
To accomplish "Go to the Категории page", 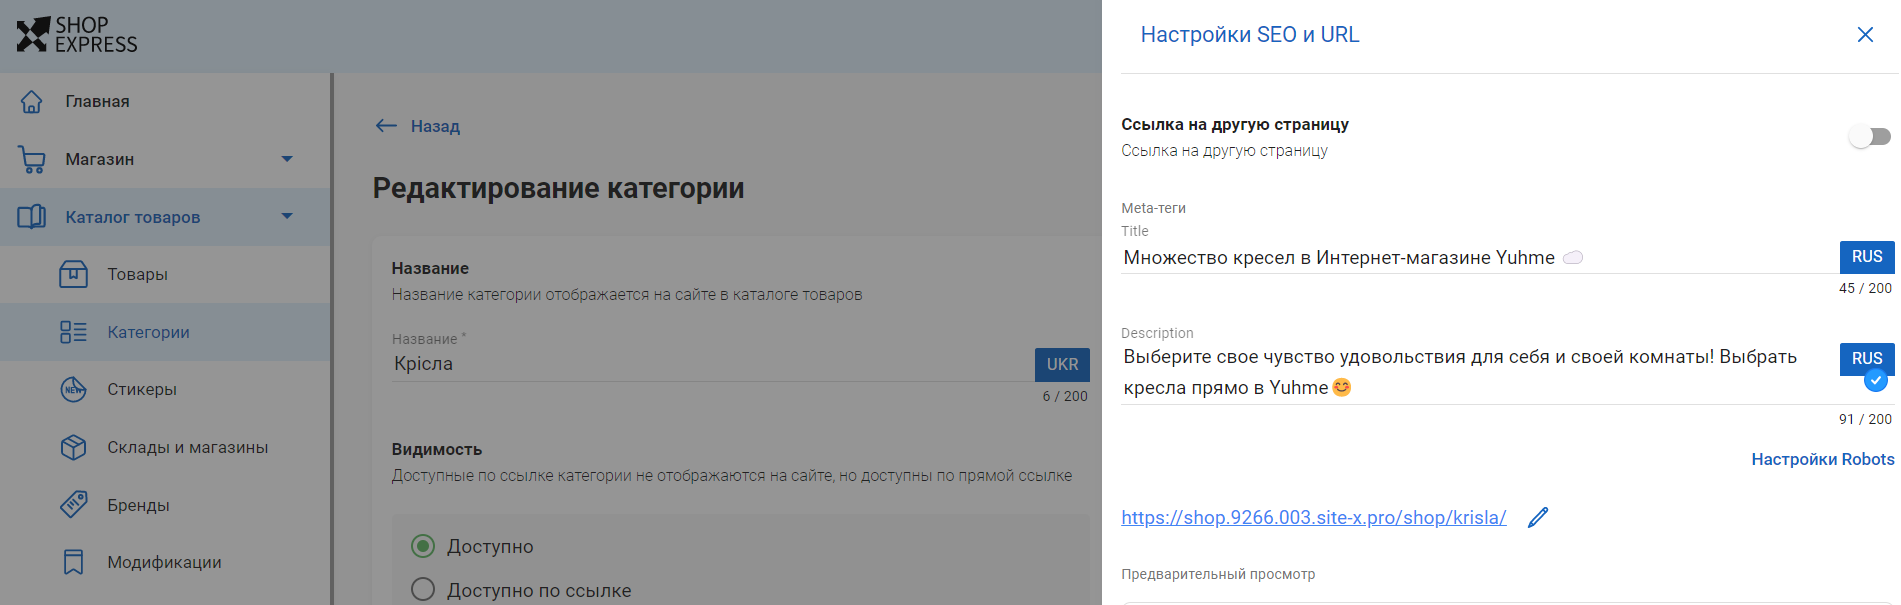I will [165, 332].
